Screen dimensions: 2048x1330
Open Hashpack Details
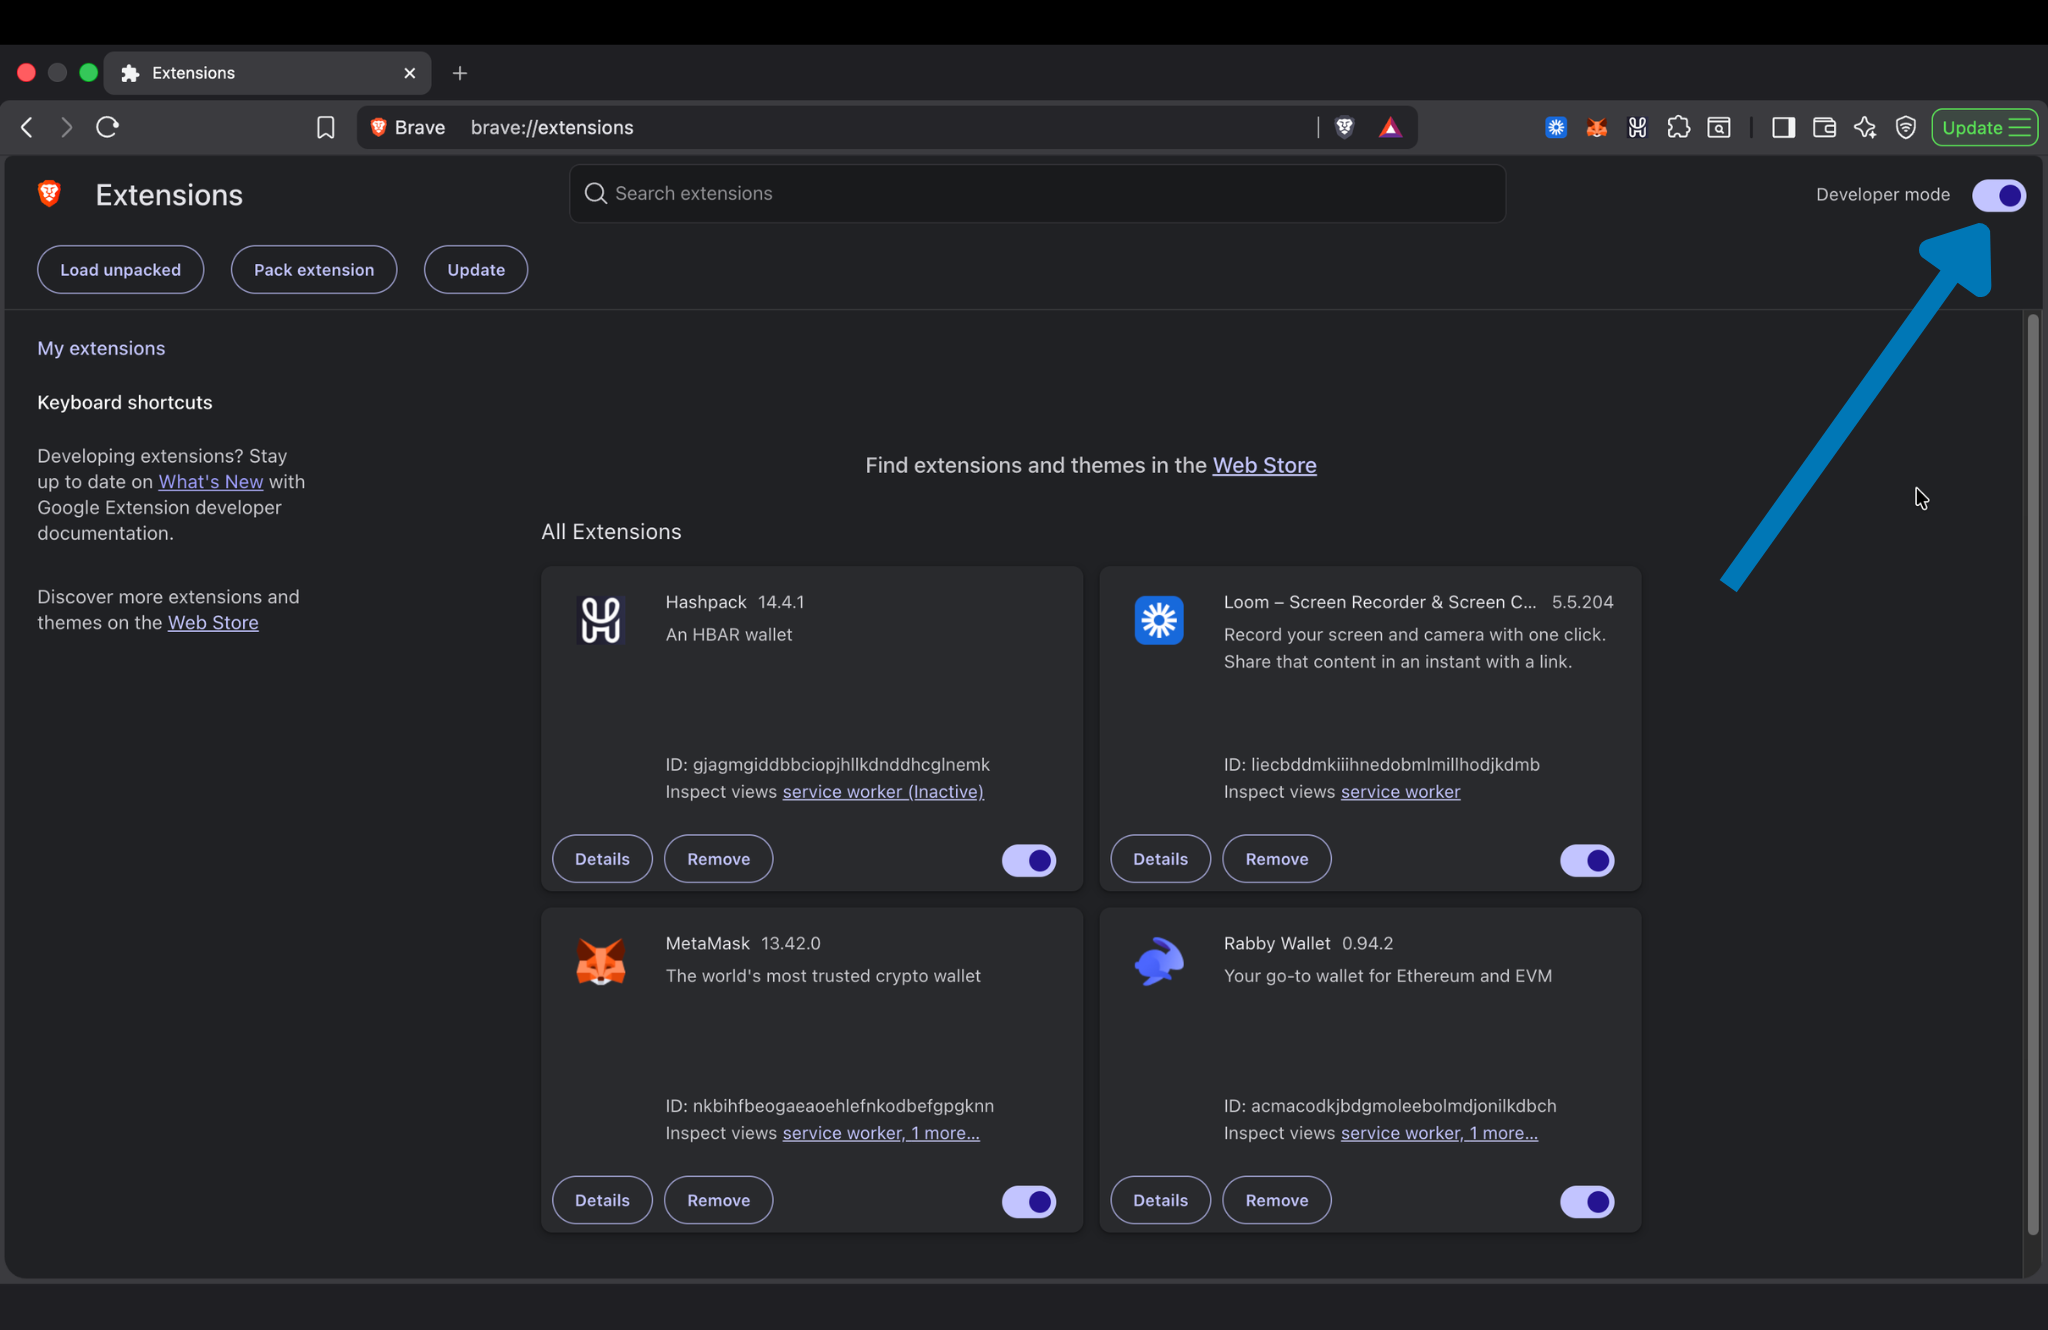[x=602, y=859]
